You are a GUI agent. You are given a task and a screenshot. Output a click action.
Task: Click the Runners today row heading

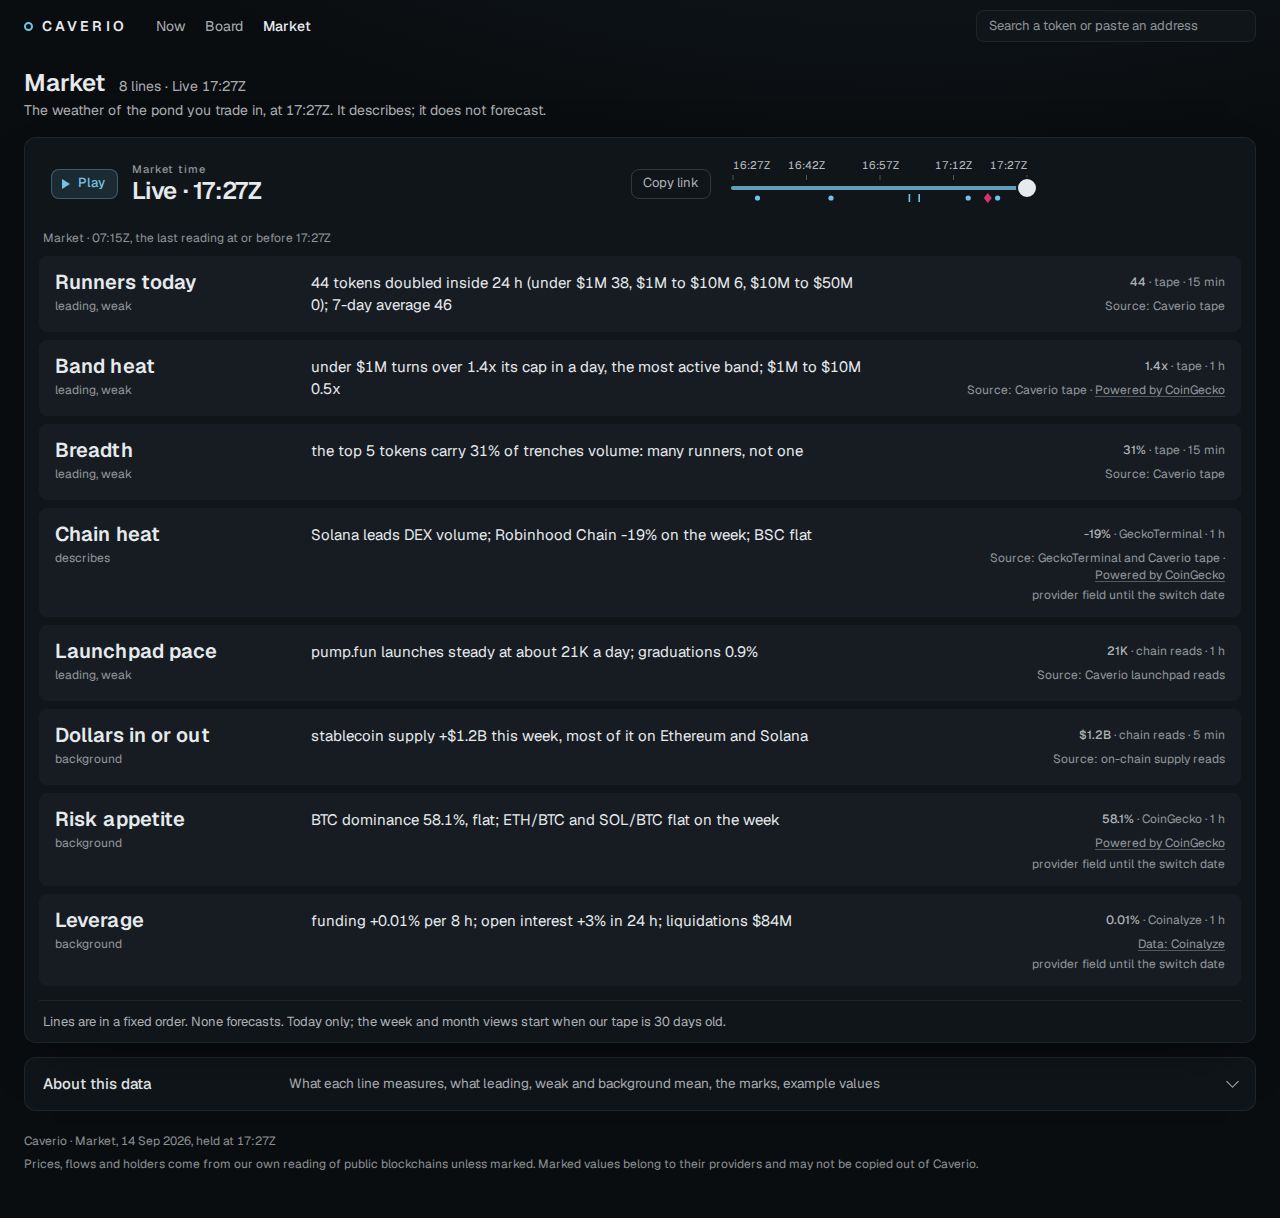click(x=125, y=282)
